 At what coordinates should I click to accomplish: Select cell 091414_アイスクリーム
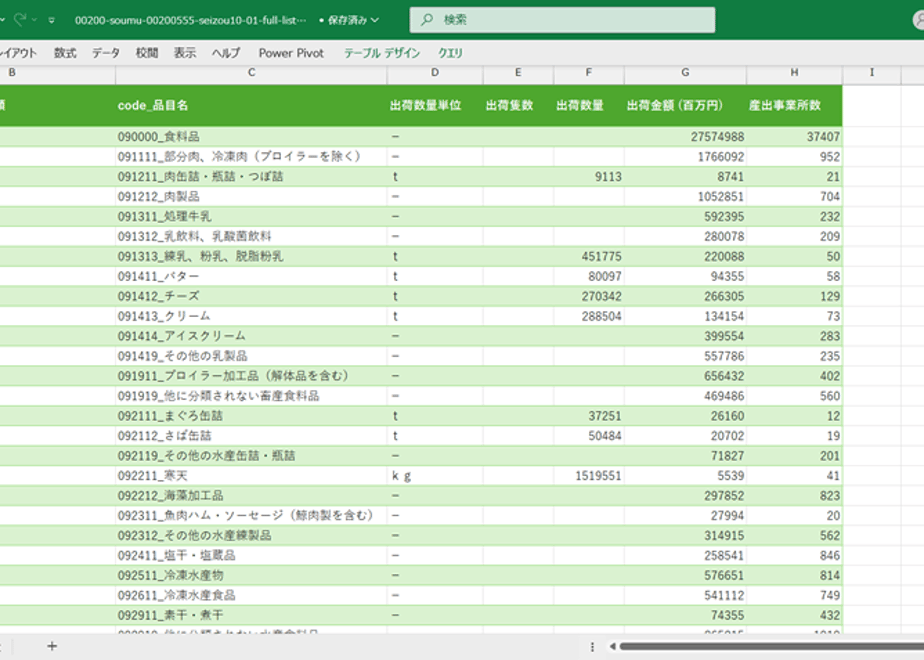(x=252, y=336)
